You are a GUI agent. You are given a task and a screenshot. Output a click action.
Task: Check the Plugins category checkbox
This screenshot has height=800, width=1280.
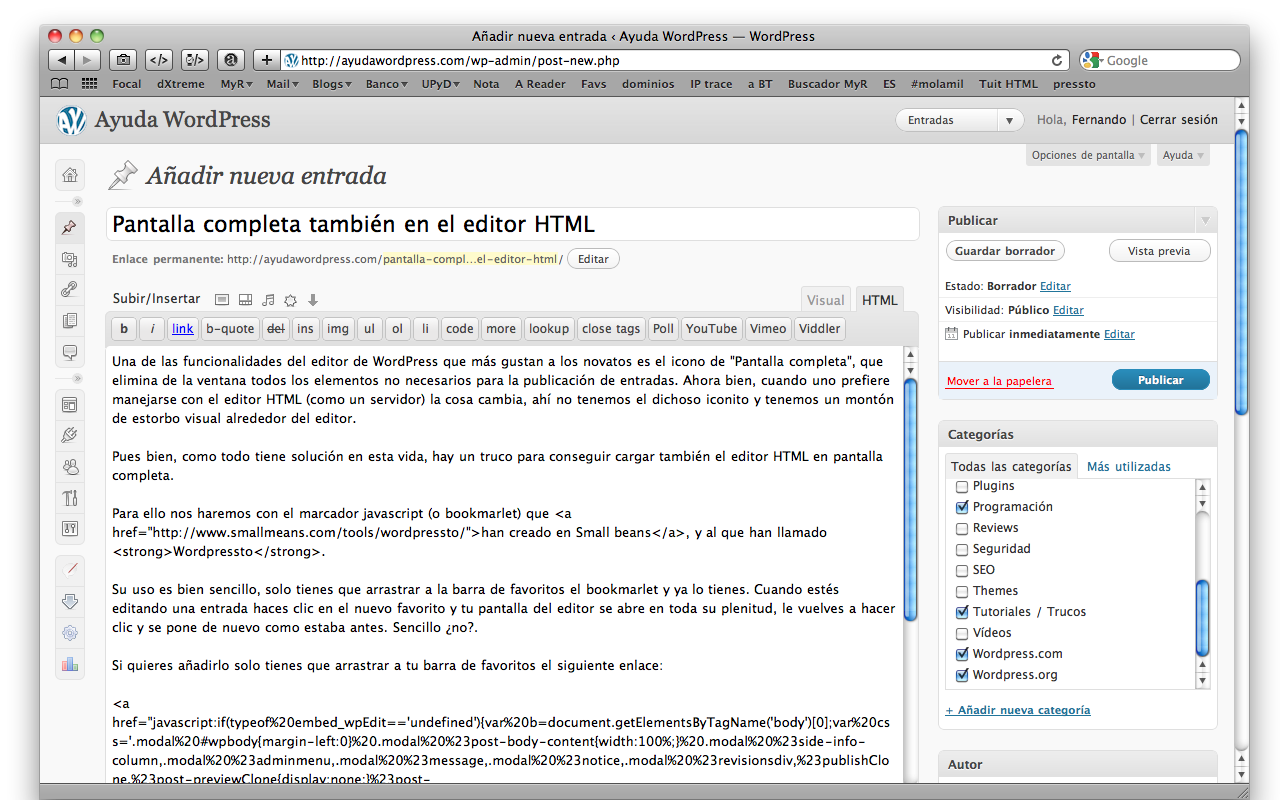point(962,486)
